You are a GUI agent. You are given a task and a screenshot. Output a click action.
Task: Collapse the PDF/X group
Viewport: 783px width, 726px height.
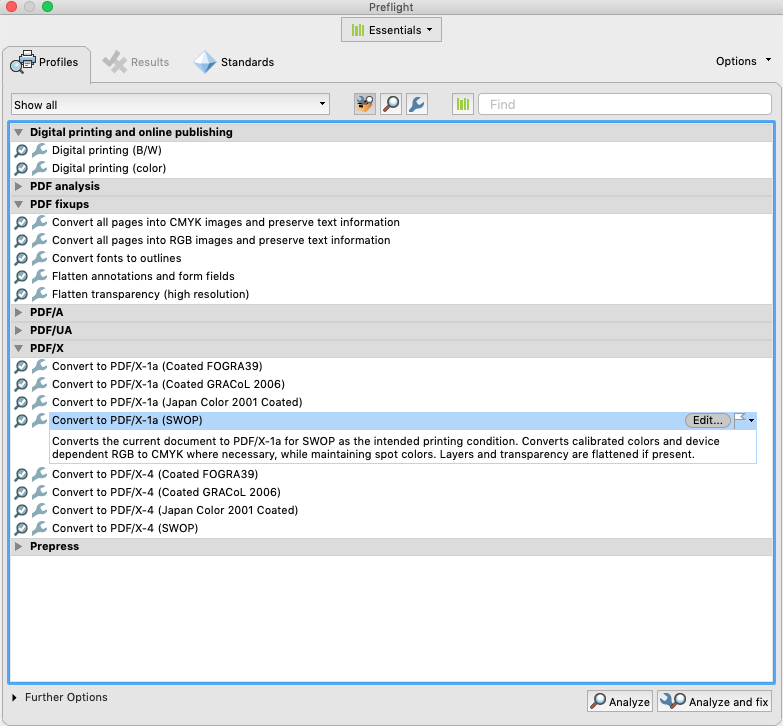click(x=18, y=348)
